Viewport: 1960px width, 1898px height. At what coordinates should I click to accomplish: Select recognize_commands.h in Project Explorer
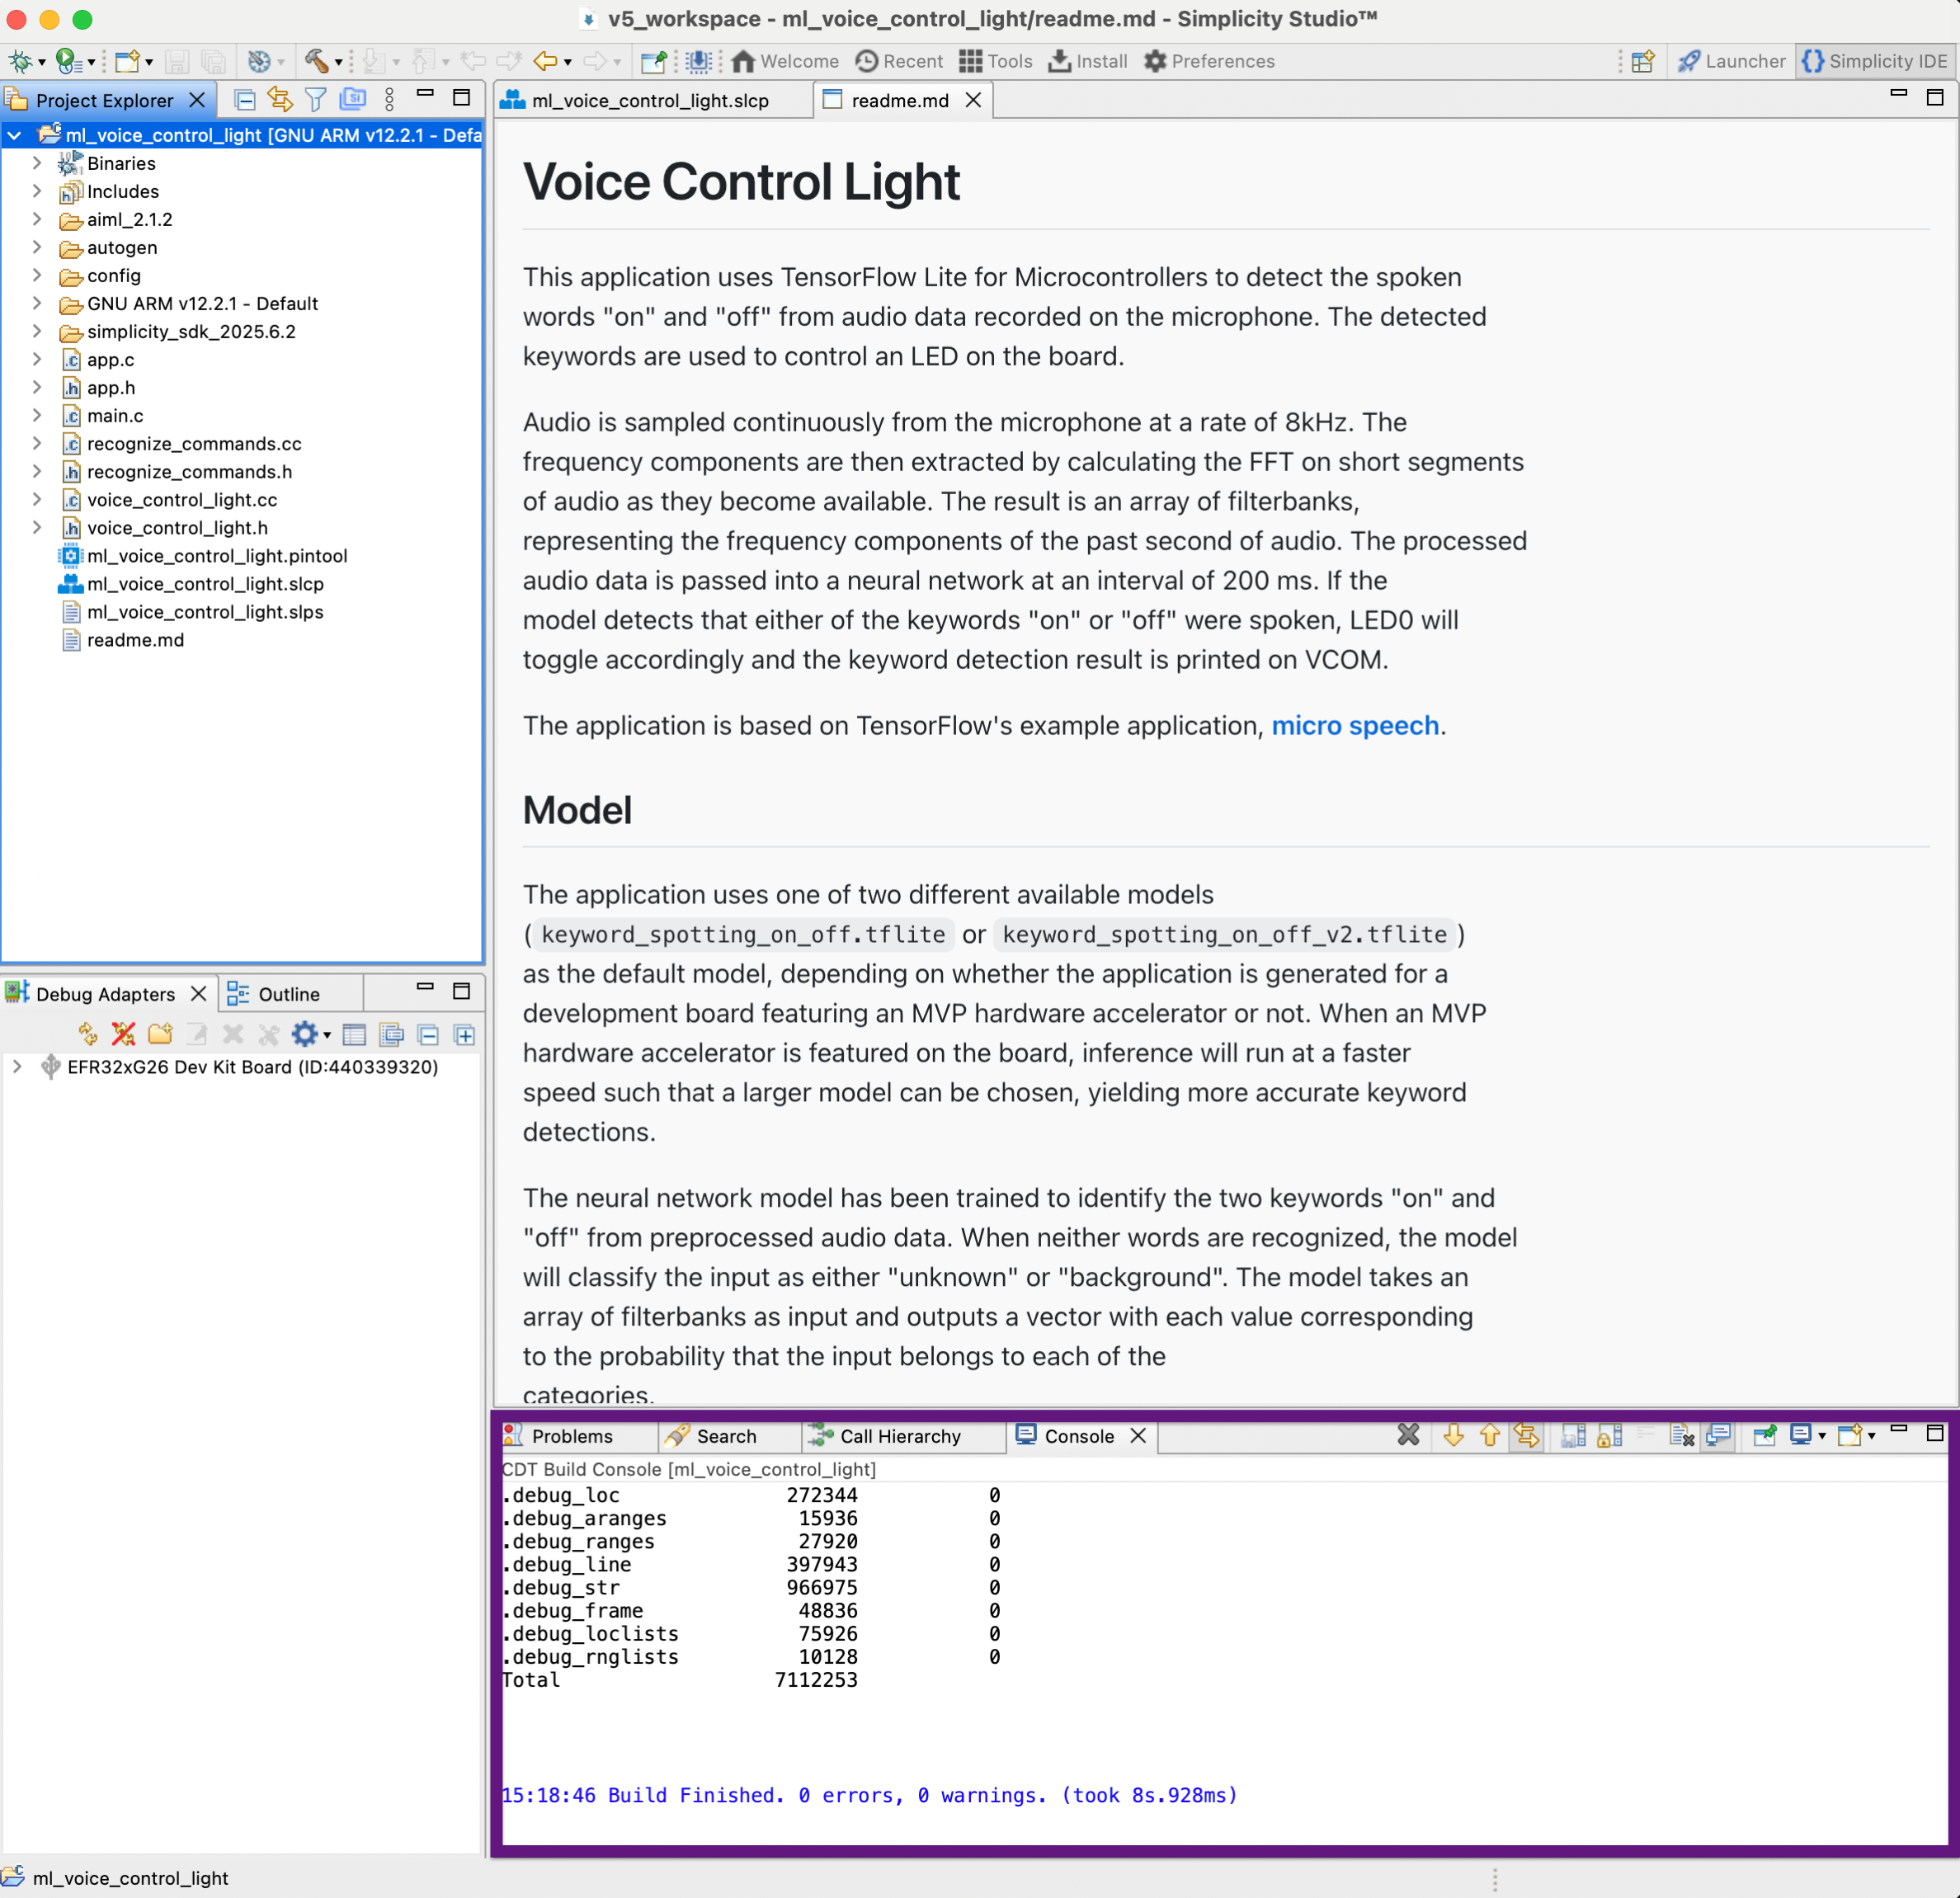pos(189,471)
